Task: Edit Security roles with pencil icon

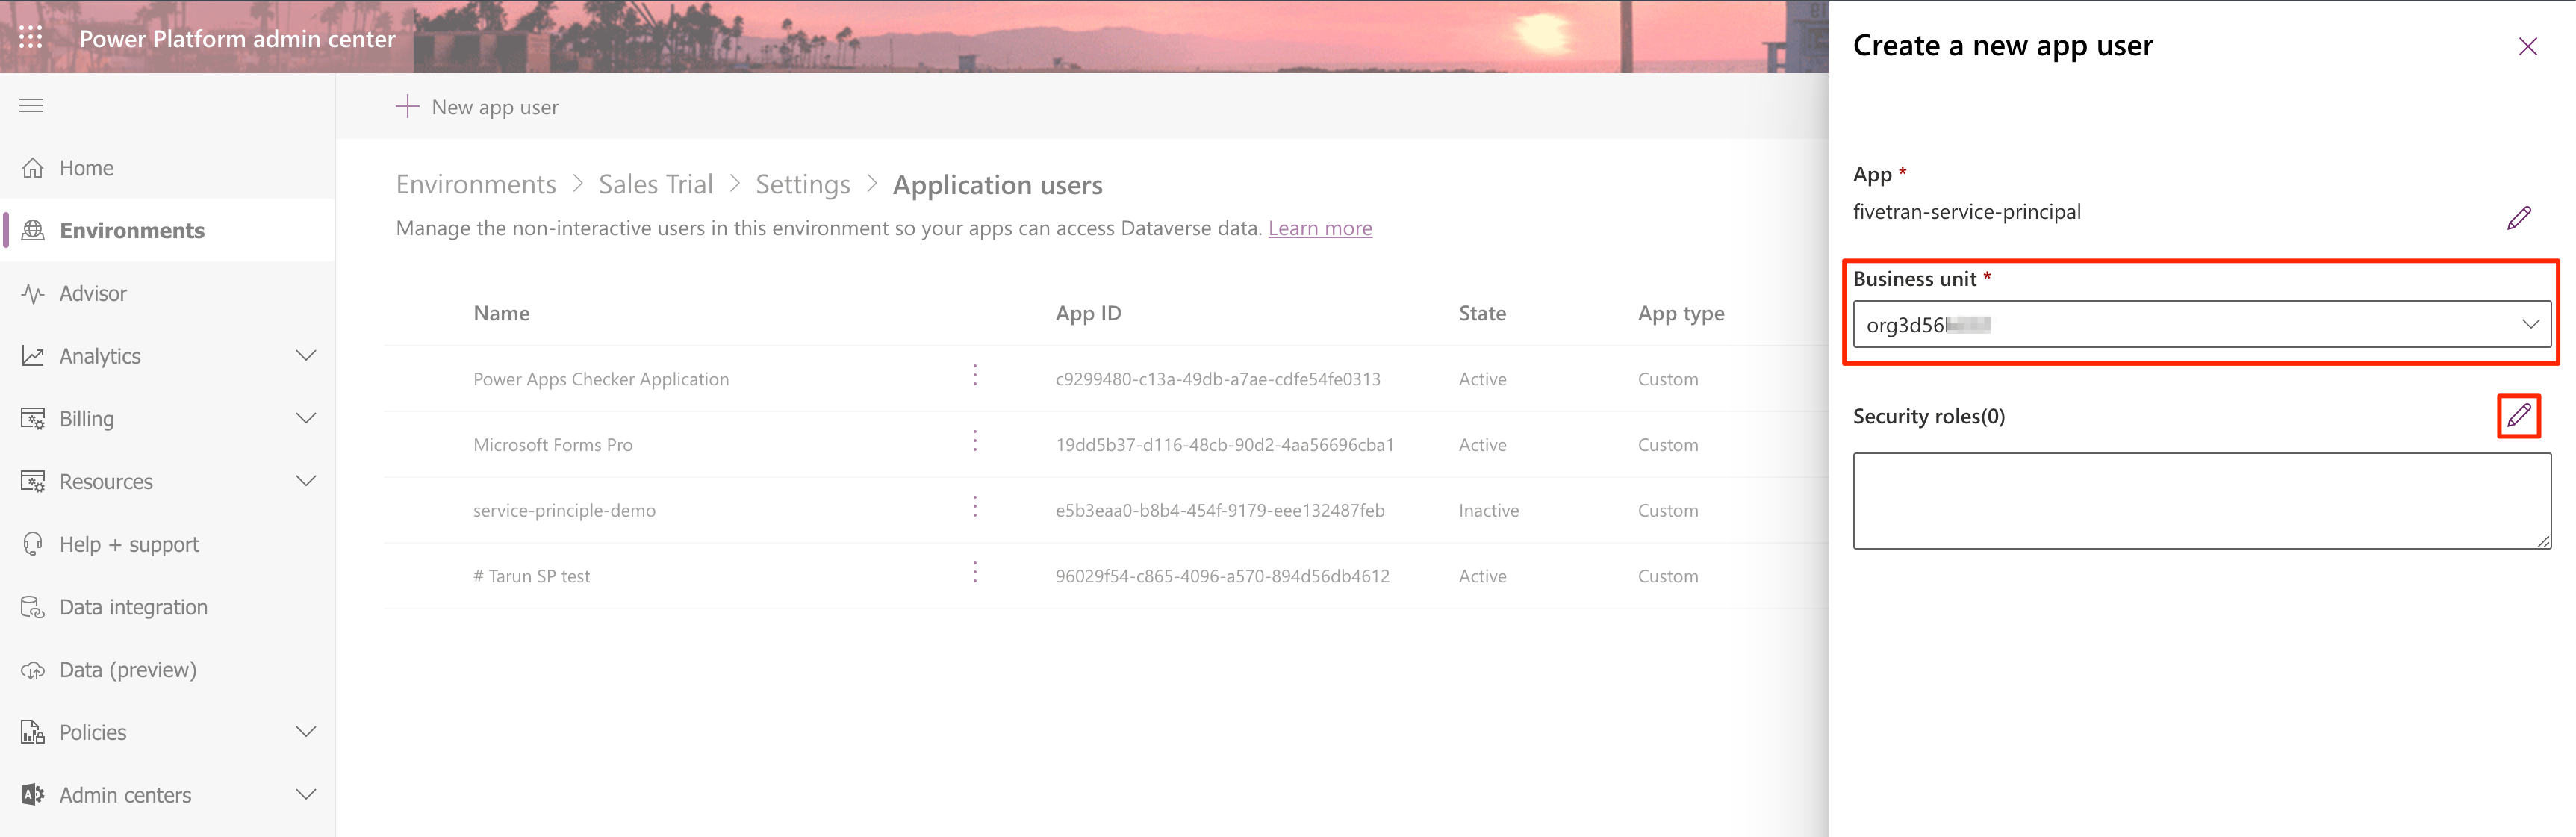Action: pos(2519,415)
